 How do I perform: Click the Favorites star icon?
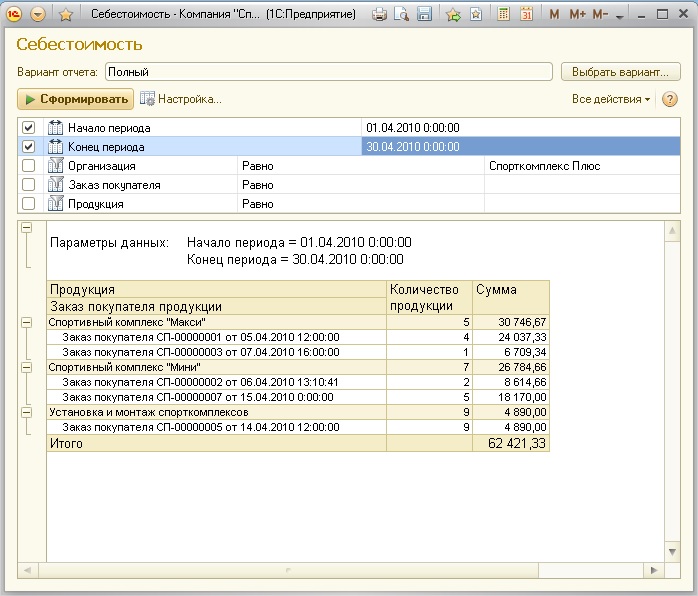click(66, 15)
